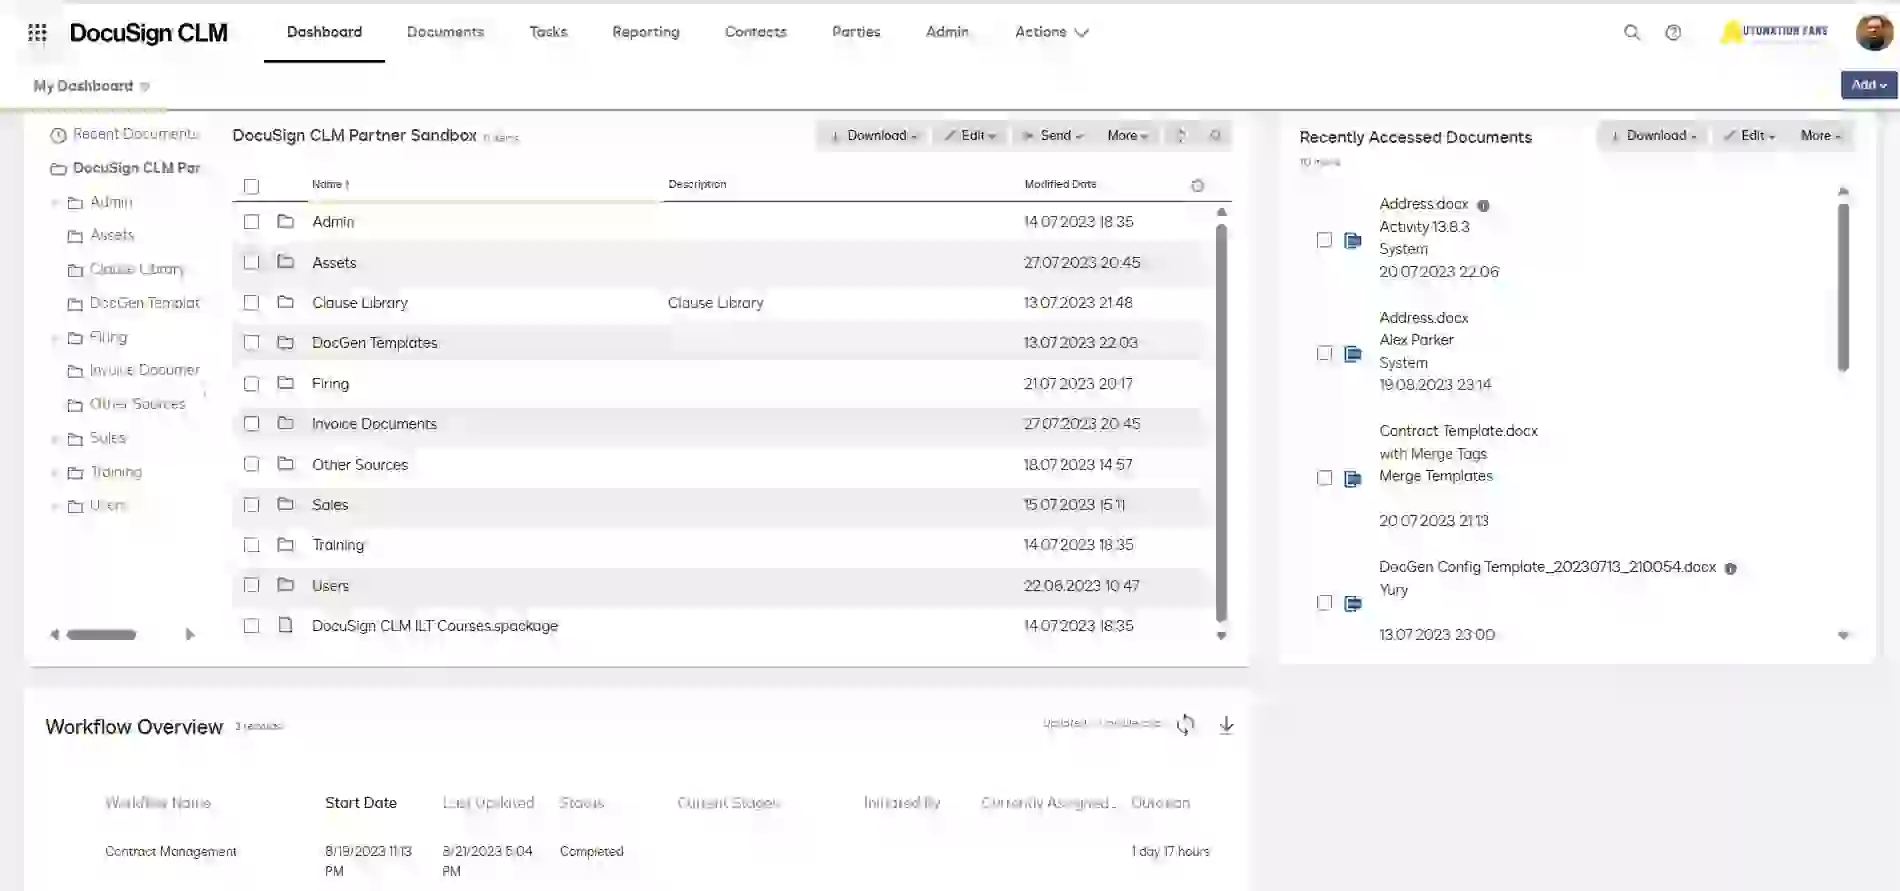Open the Send dropdown
This screenshot has height=891, width=1900.
click(1052, 135)
